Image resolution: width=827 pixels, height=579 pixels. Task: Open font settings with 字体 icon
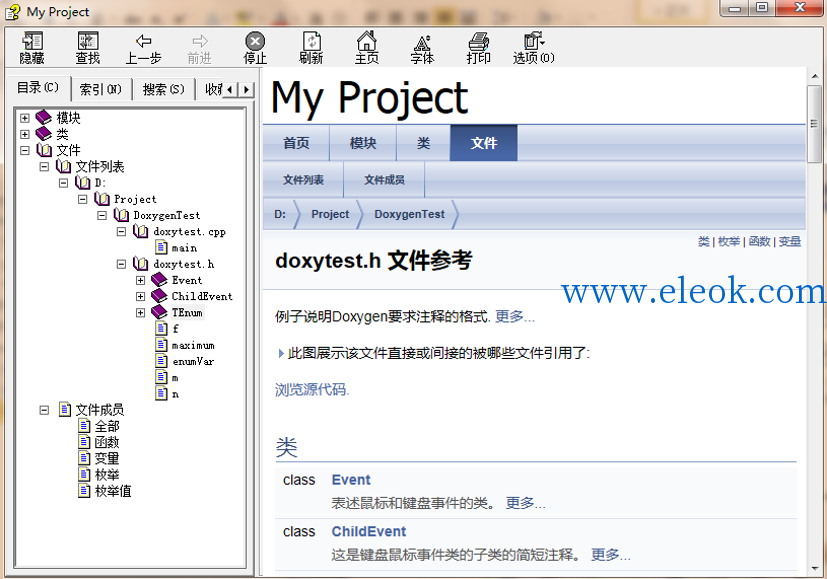tap(422, 42)
